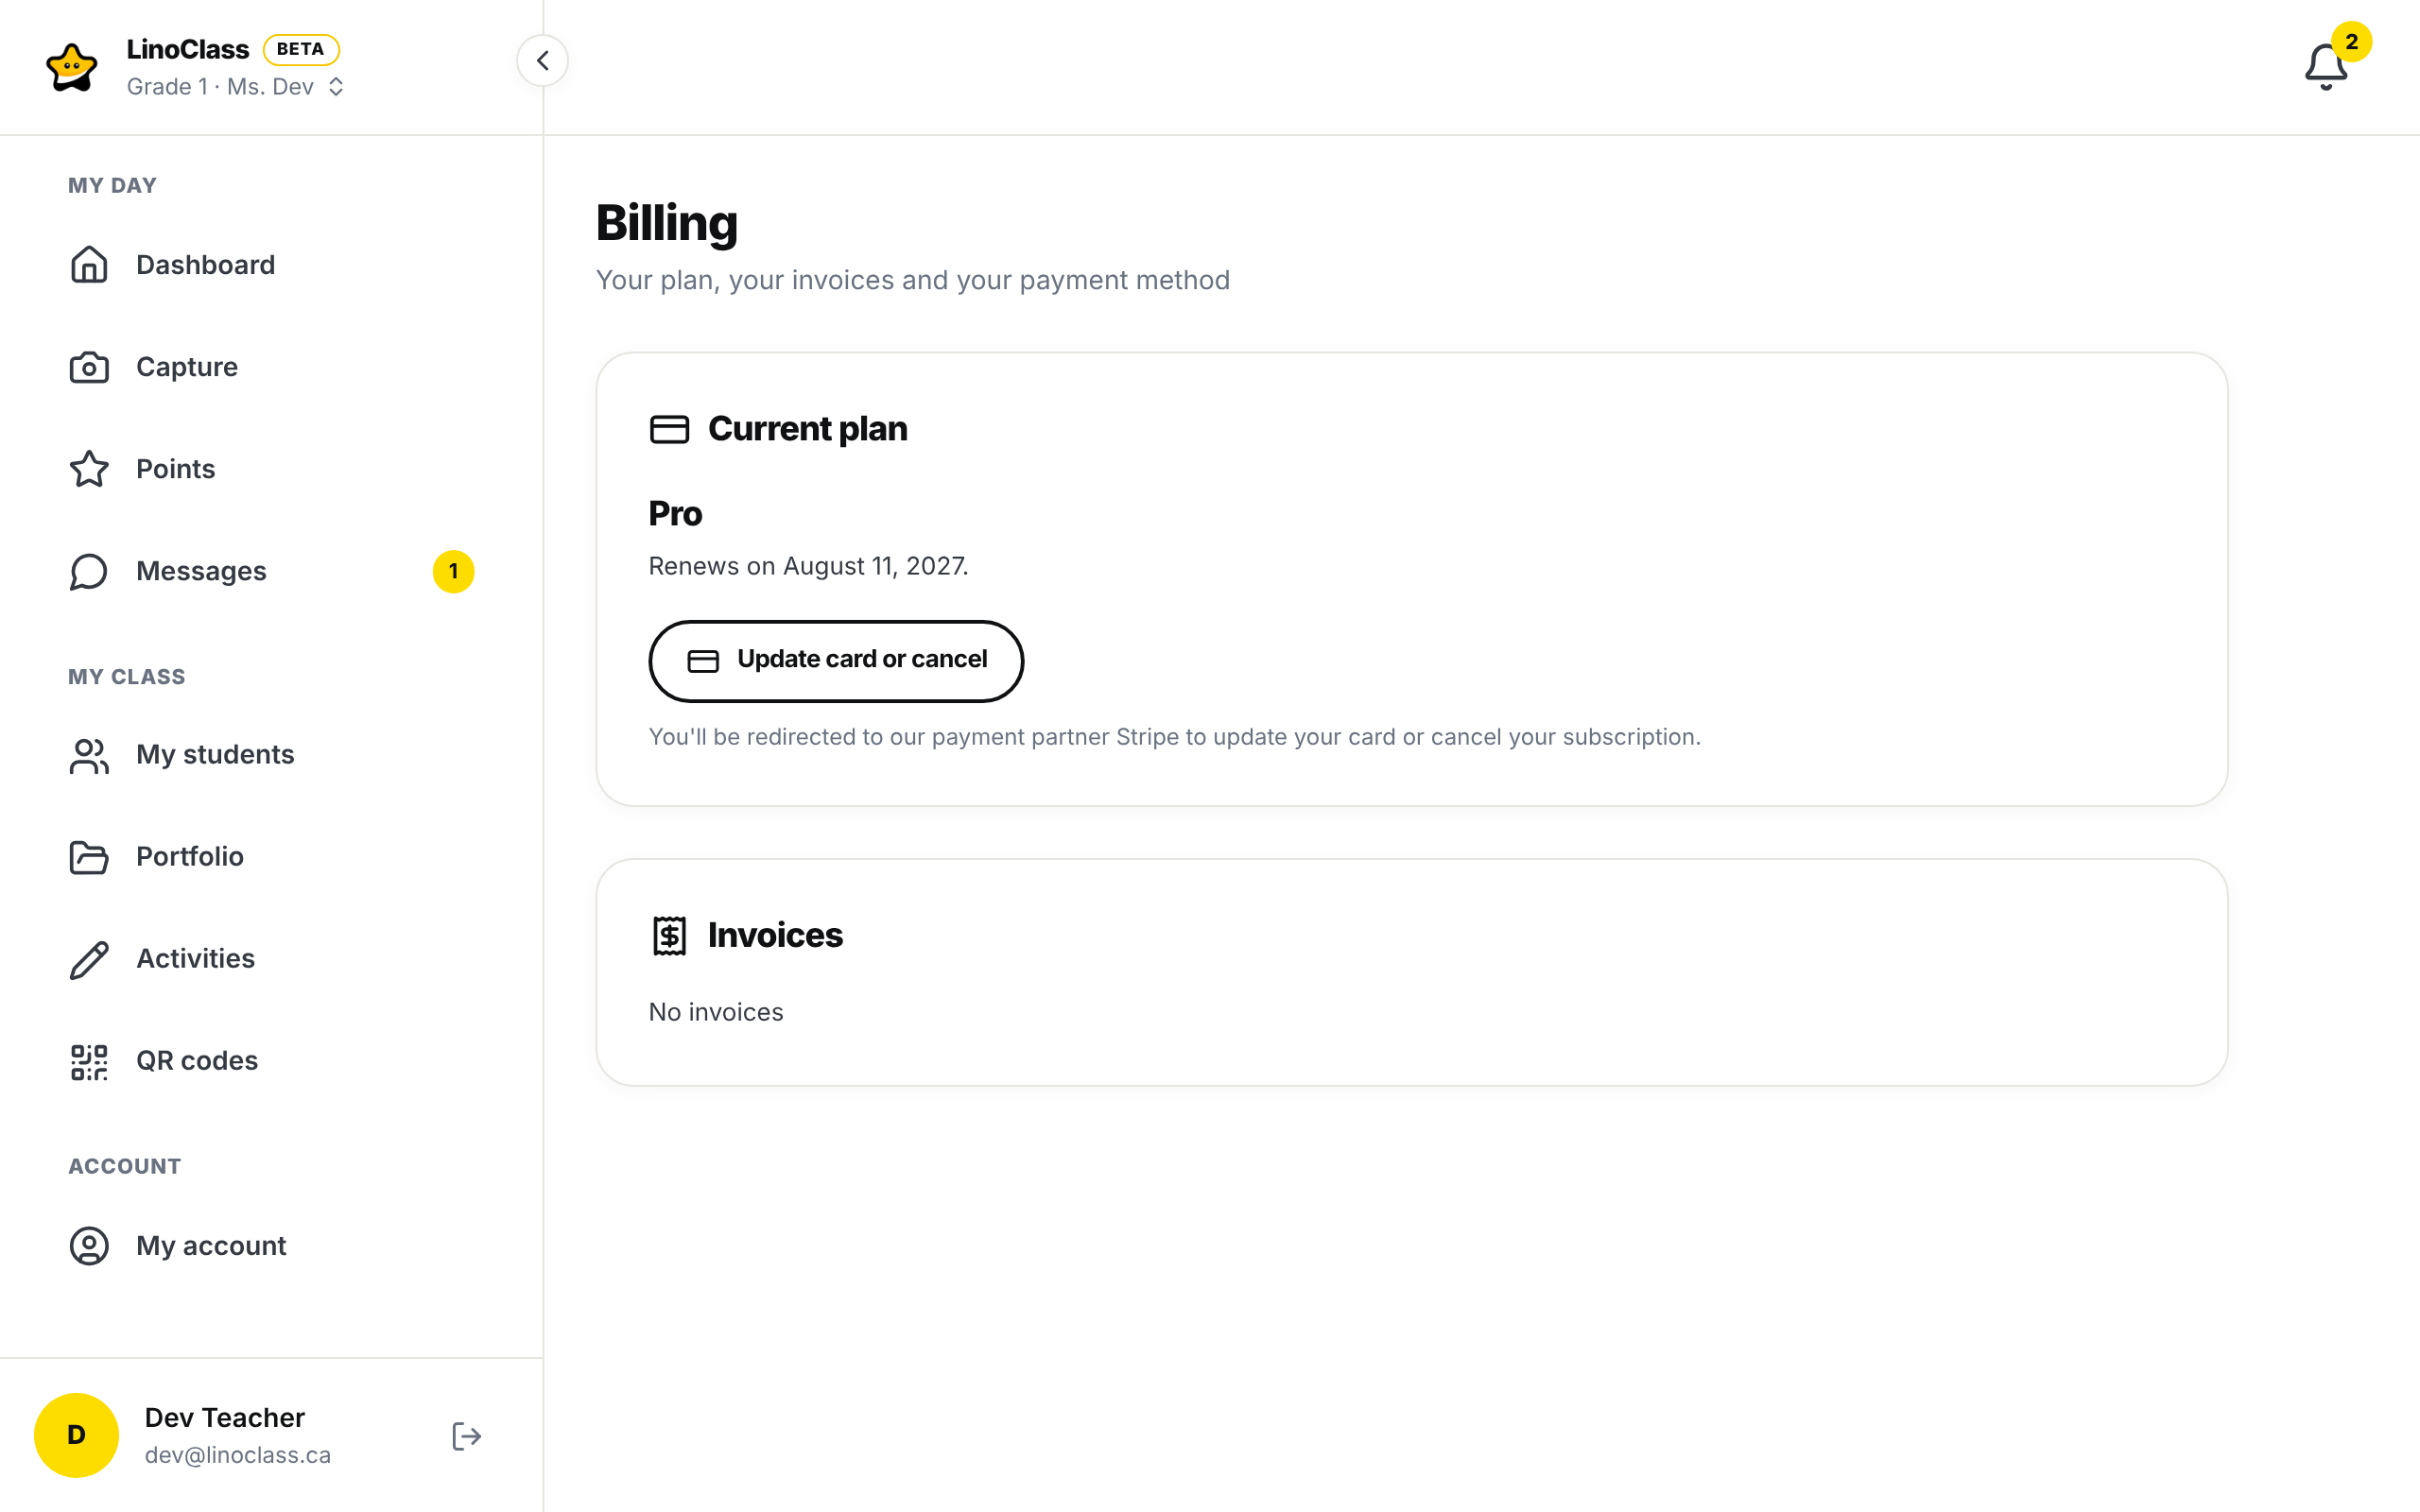
Task: Click the notification count badge
Action: 2352,42
